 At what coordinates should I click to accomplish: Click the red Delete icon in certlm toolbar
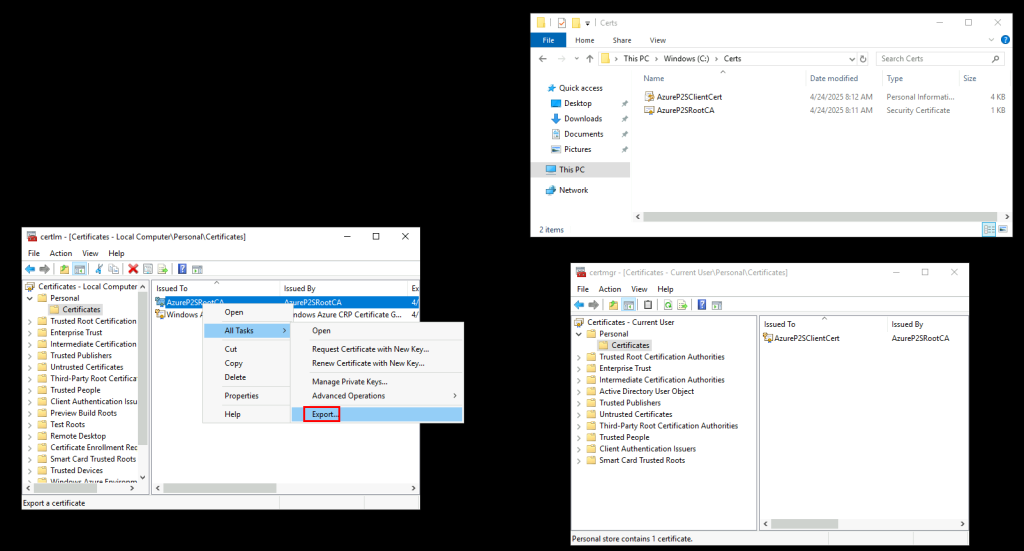tap(132, 269)
